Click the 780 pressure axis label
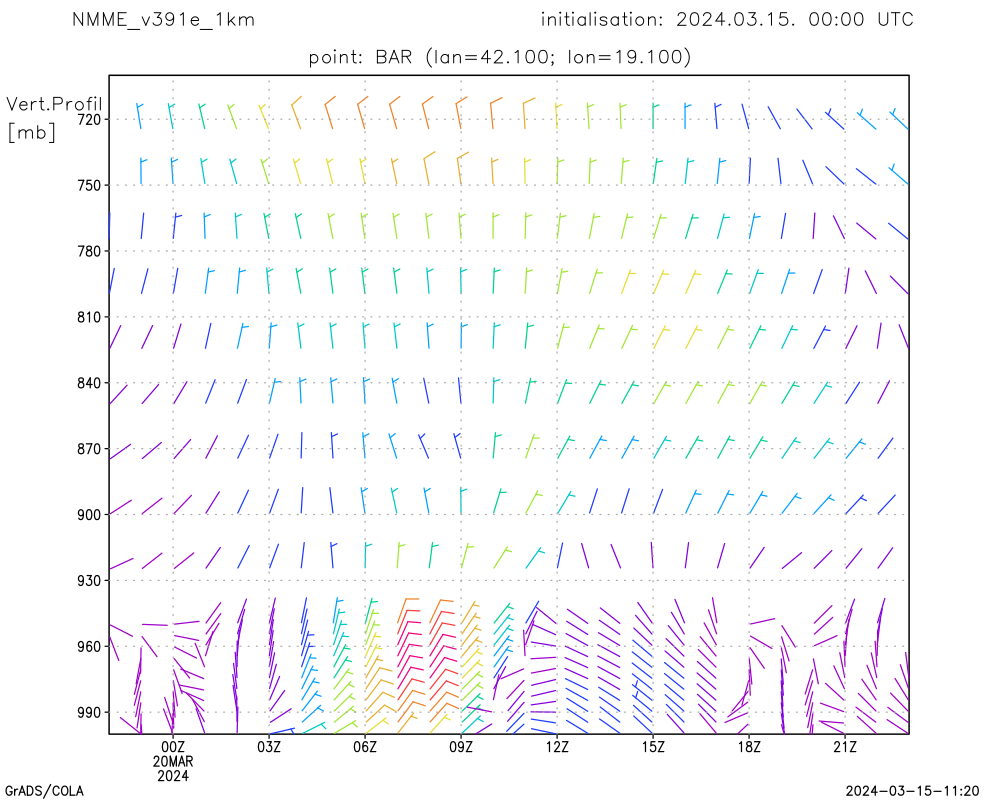 pos(89,251)
